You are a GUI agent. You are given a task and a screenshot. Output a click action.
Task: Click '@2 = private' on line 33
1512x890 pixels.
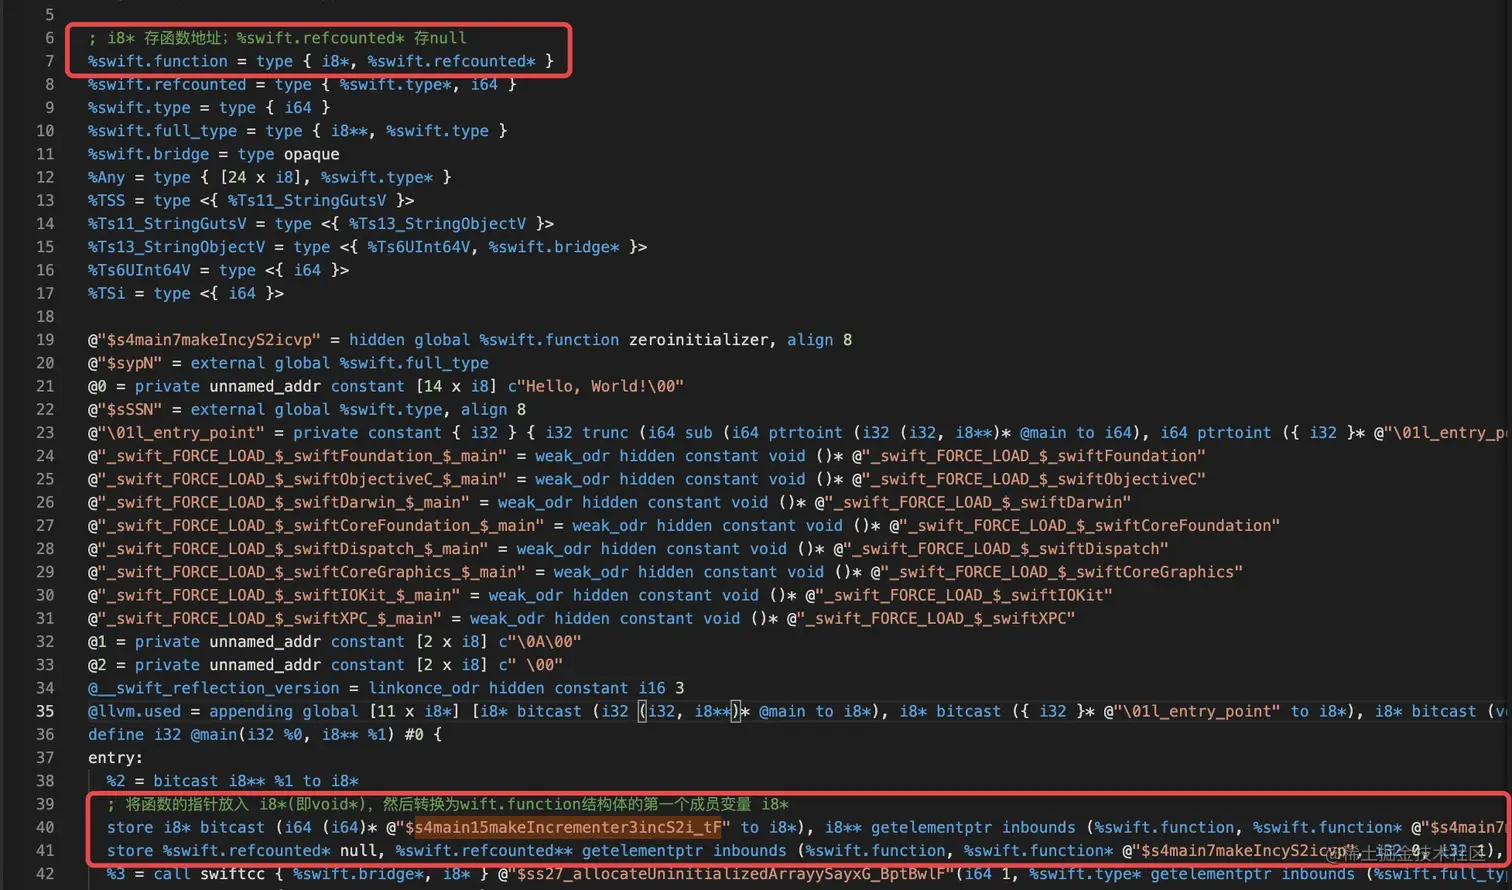pos(144,665)
